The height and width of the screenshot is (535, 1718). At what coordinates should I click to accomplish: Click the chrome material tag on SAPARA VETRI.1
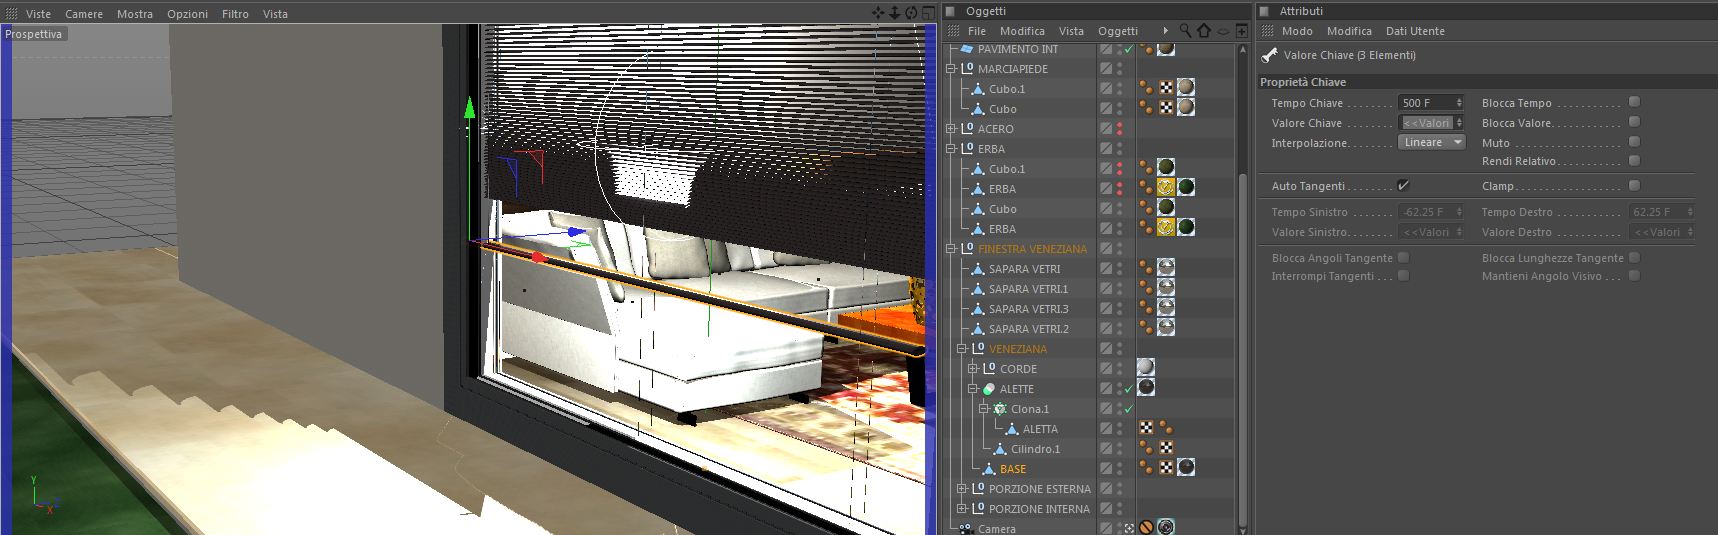pos(1166,287)
